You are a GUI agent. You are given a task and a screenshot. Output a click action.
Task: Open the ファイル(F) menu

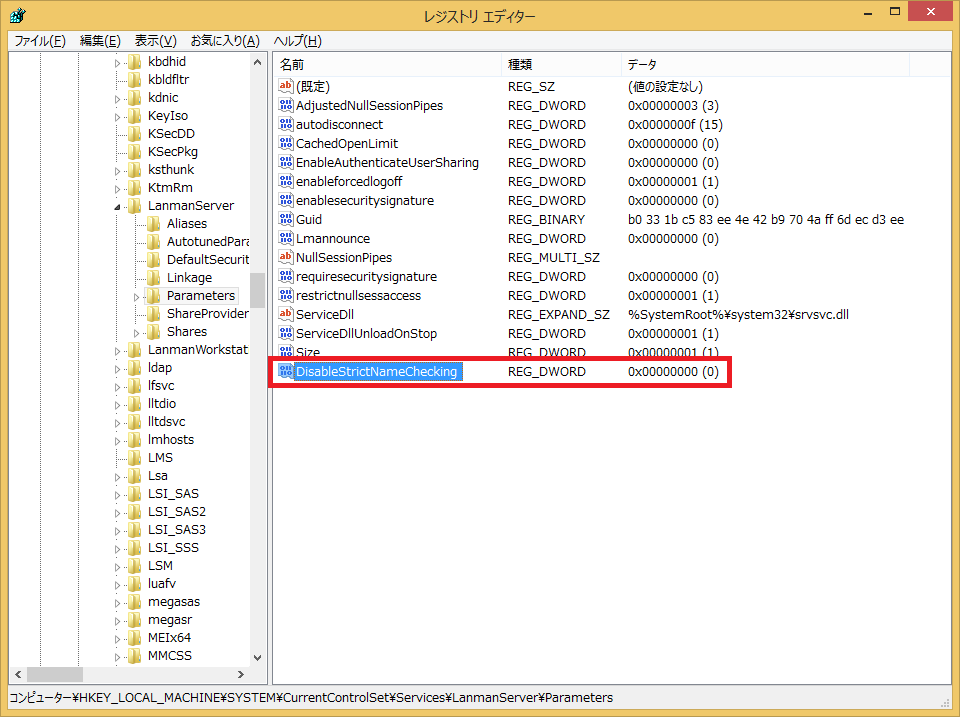40,41
